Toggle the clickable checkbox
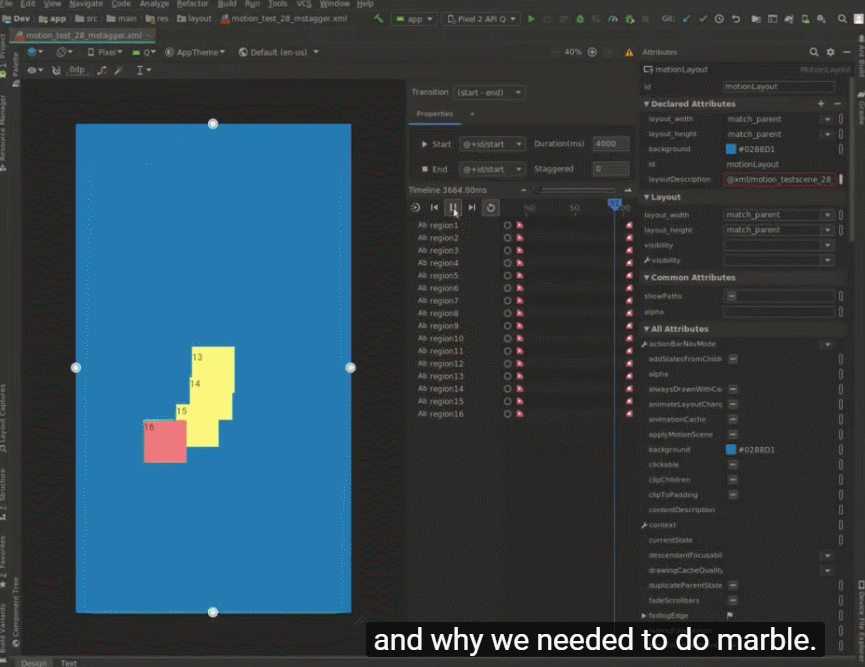 [x=733, y=465]
